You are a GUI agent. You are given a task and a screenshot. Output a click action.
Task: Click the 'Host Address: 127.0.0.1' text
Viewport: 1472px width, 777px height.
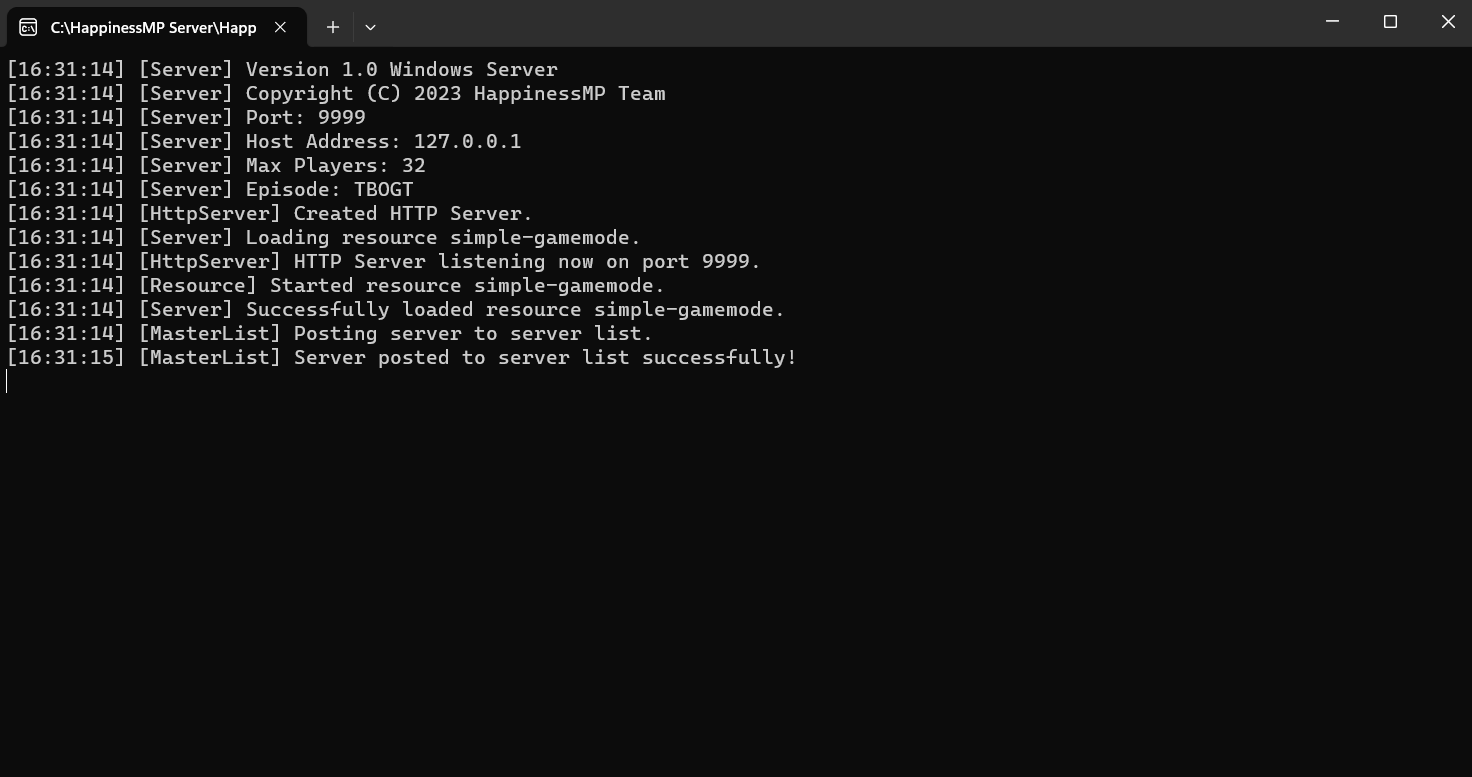pos(383,142)
